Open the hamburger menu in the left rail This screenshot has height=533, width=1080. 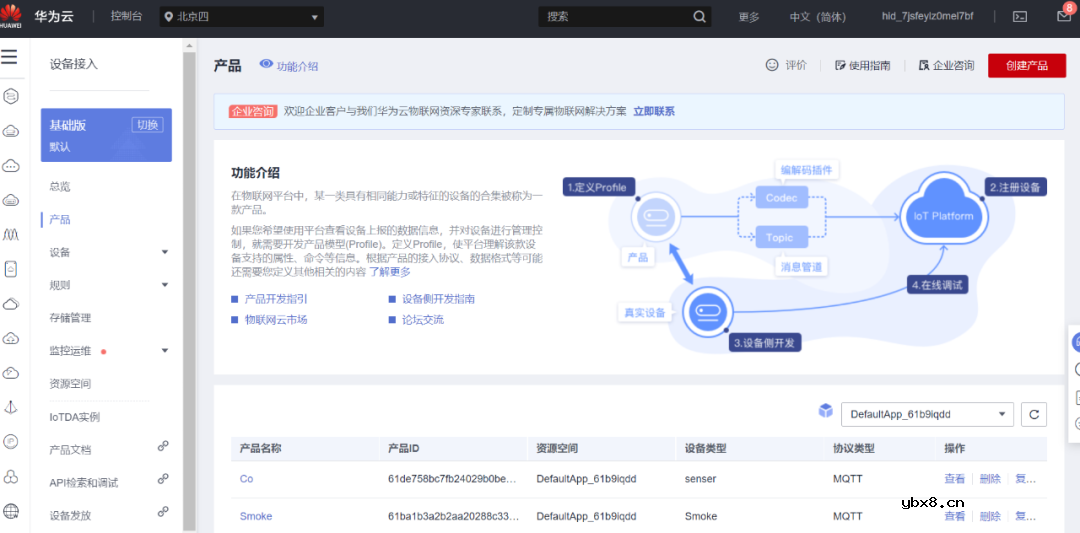pos(9,57)
